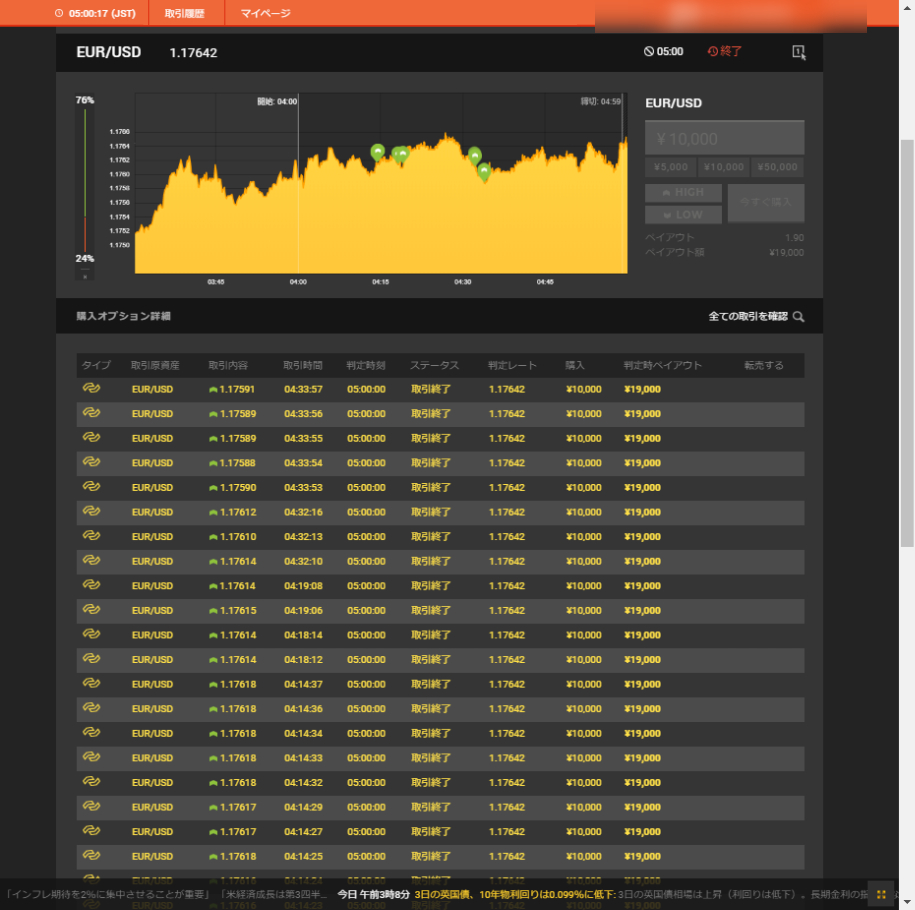The width and height of the screenshot is (915, 910).
Task: Click type icon of the 04:19:08 trade row
Action: (91, 584)
